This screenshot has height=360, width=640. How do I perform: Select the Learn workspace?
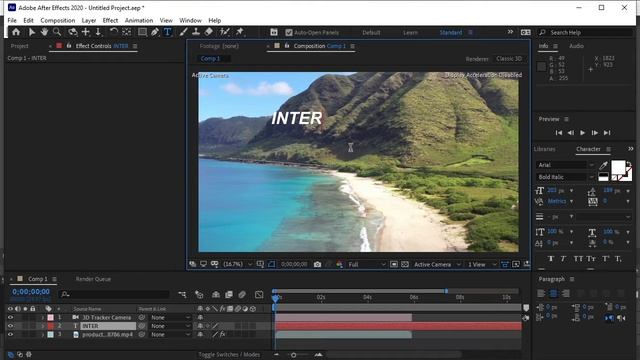[410, 32]
